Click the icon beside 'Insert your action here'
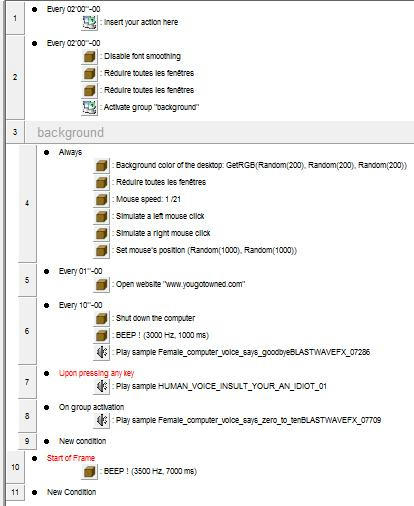This screenshot has width=414, height=506. (89, 22)
